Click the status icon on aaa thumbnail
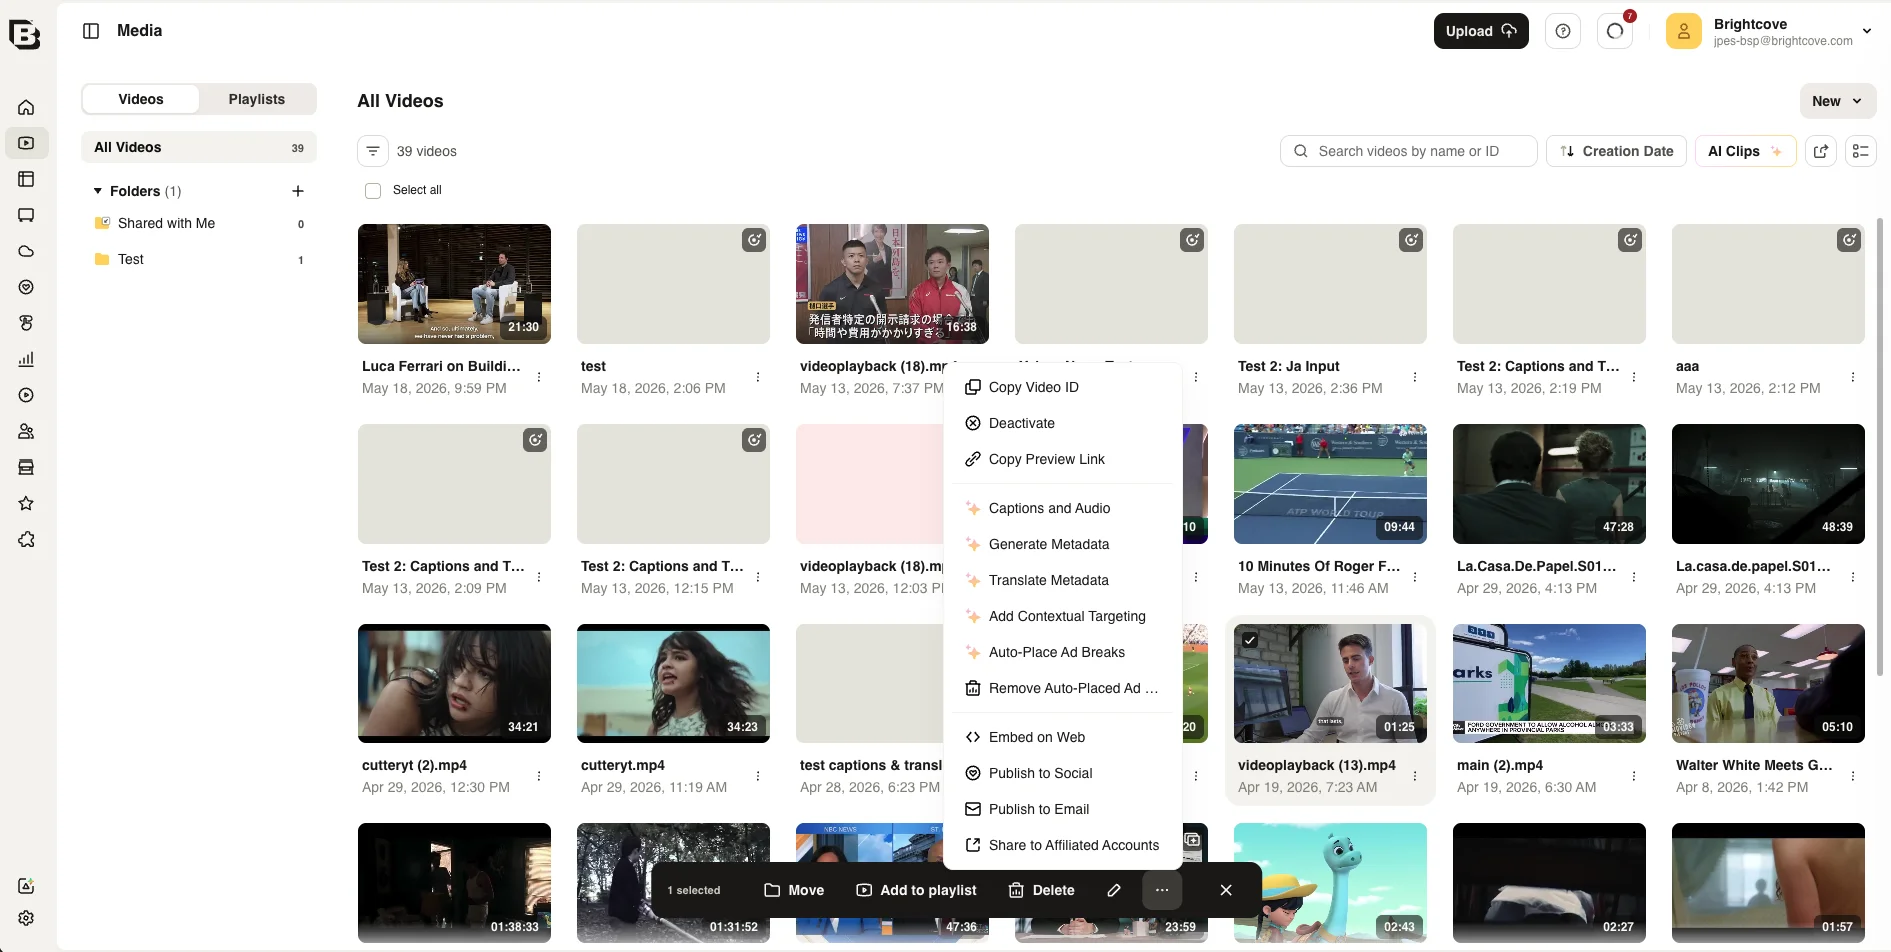This screenshot has height=952, width=1891. [1849, 240]
